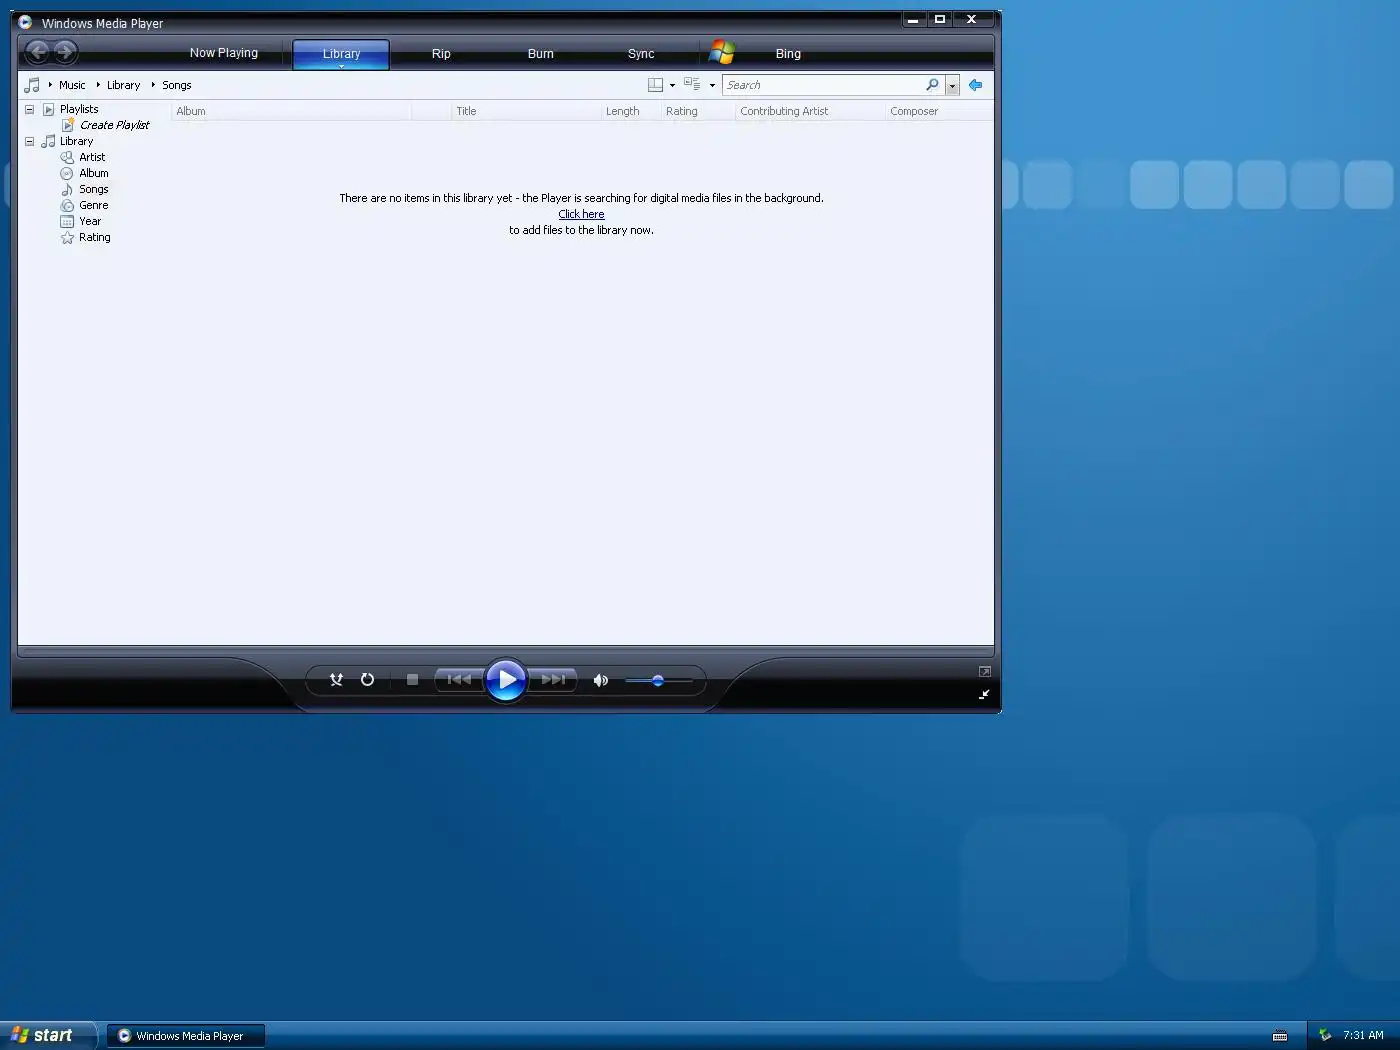Sort by the Album column header
The height and width of the screenshot is (1050, 1400).
point(291,111)
